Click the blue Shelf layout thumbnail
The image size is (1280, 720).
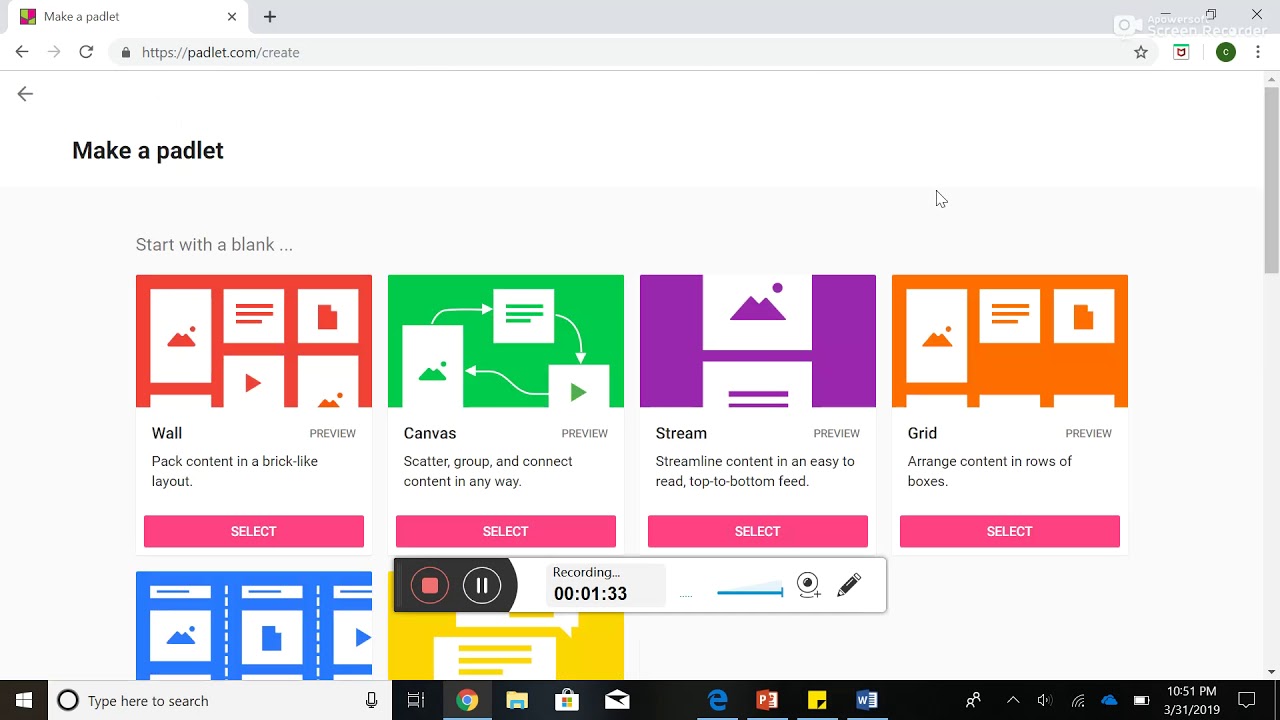click(x=254, y=625)
